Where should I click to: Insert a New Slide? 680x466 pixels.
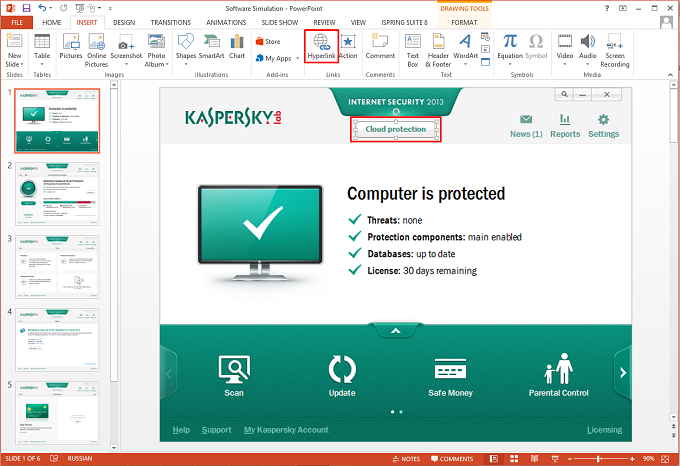point(14,51)
